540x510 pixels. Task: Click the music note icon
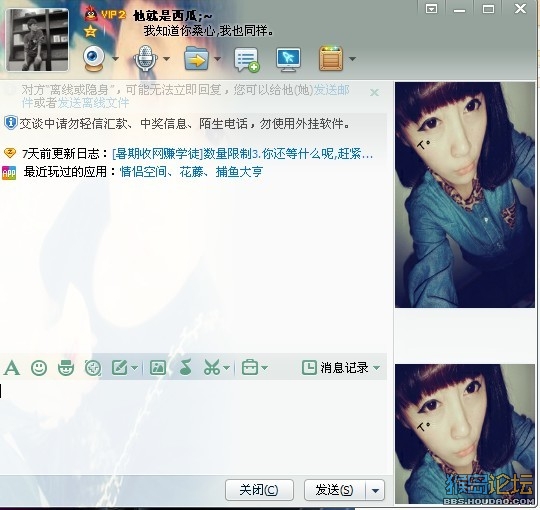(186, 367)
